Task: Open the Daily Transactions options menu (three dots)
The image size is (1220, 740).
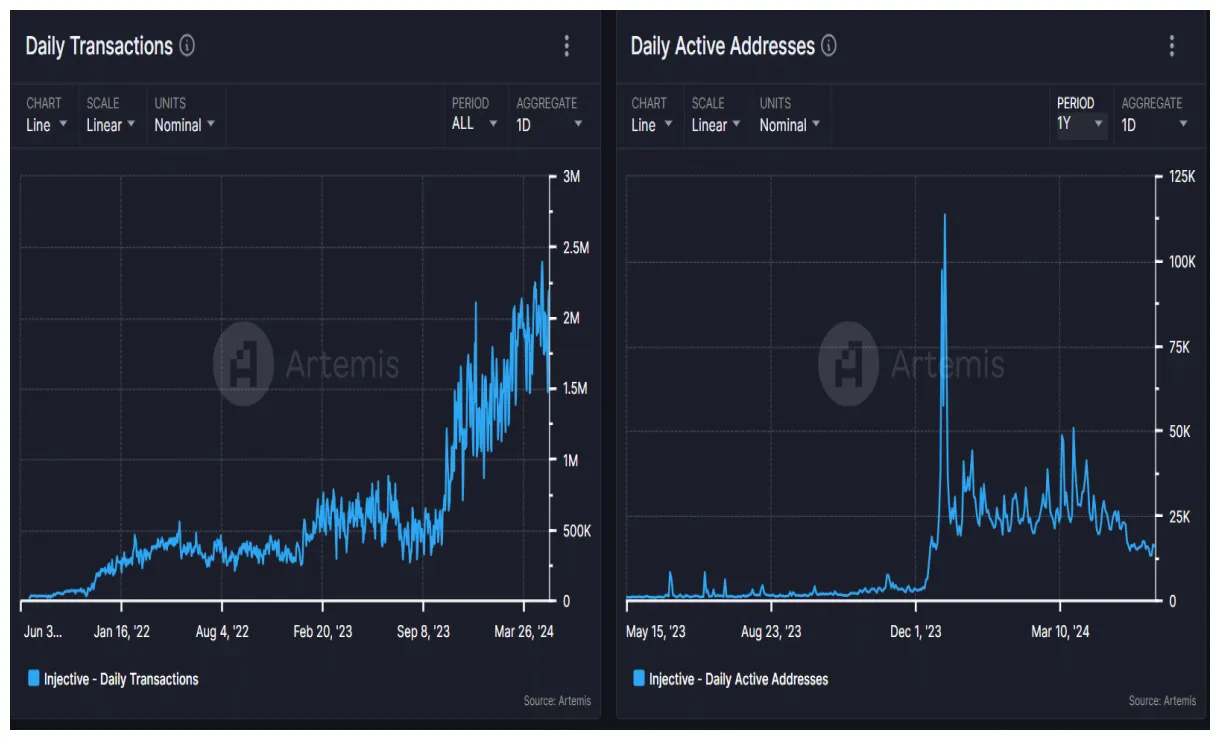Action: (x=566, y=46)
